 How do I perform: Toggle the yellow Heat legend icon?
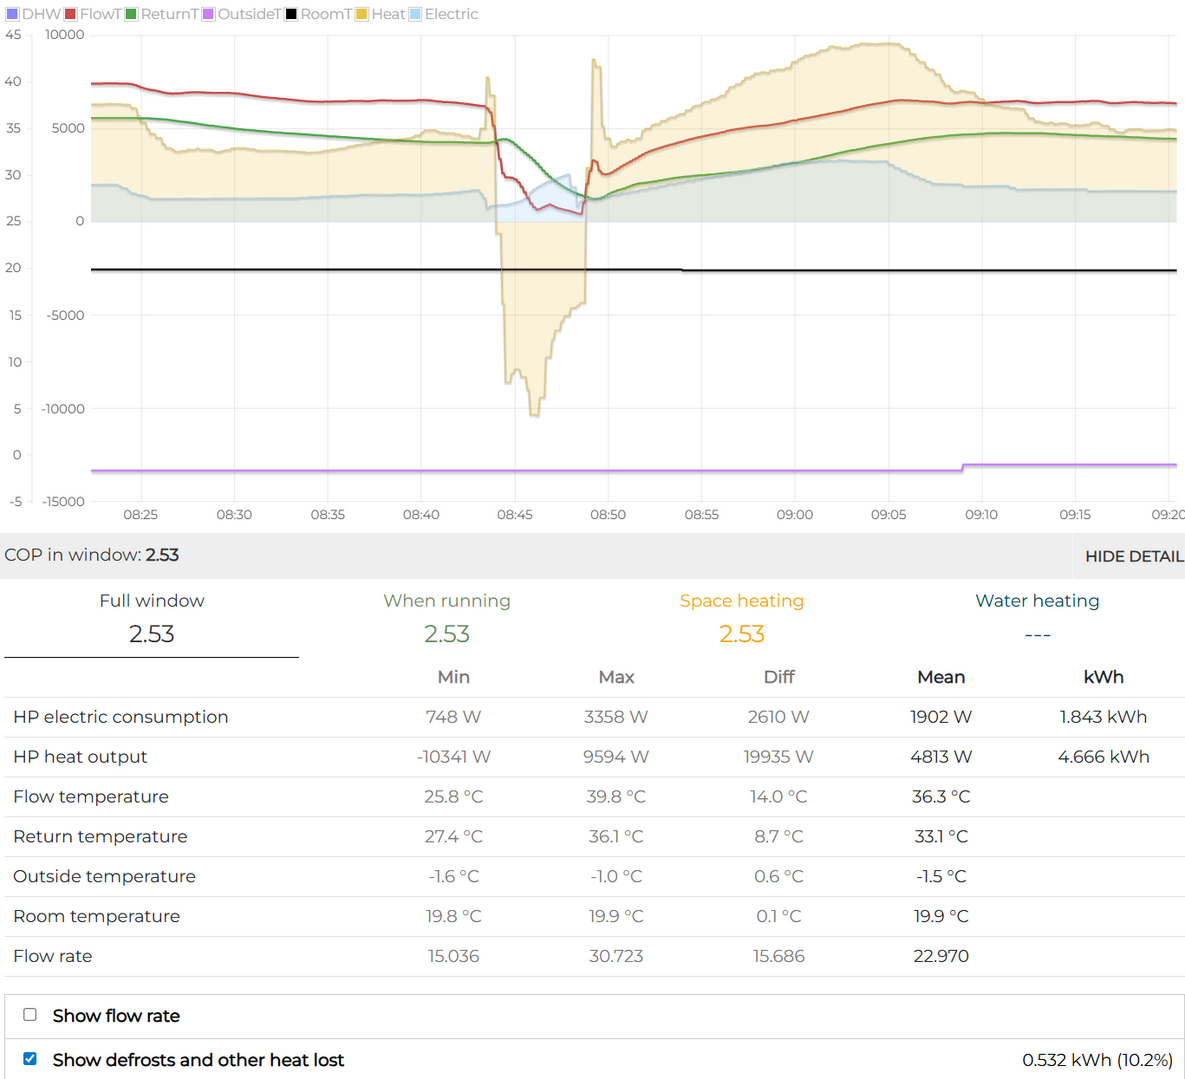(362, 14)
